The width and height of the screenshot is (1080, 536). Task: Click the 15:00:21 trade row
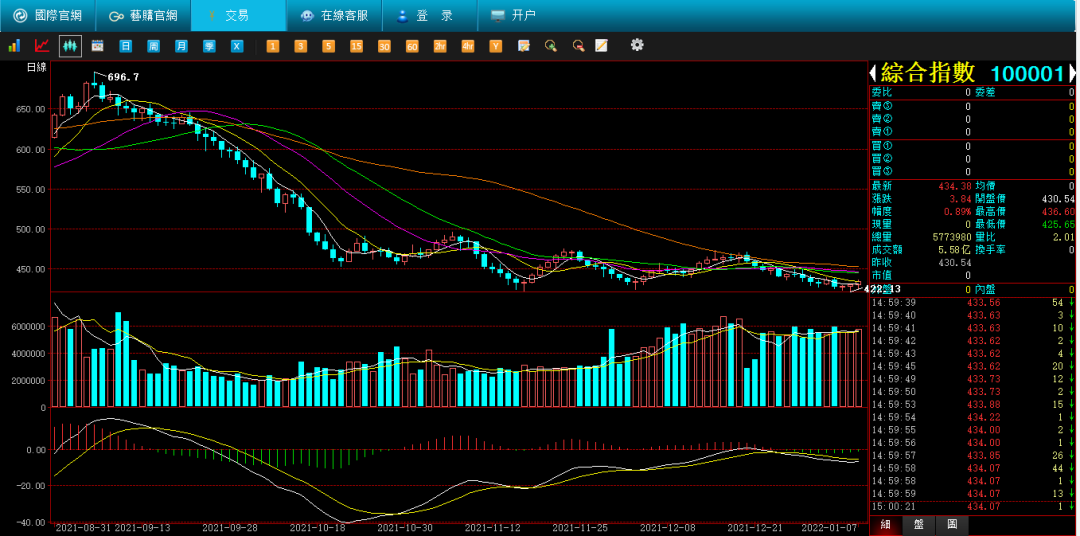click(x=972, y=506)
